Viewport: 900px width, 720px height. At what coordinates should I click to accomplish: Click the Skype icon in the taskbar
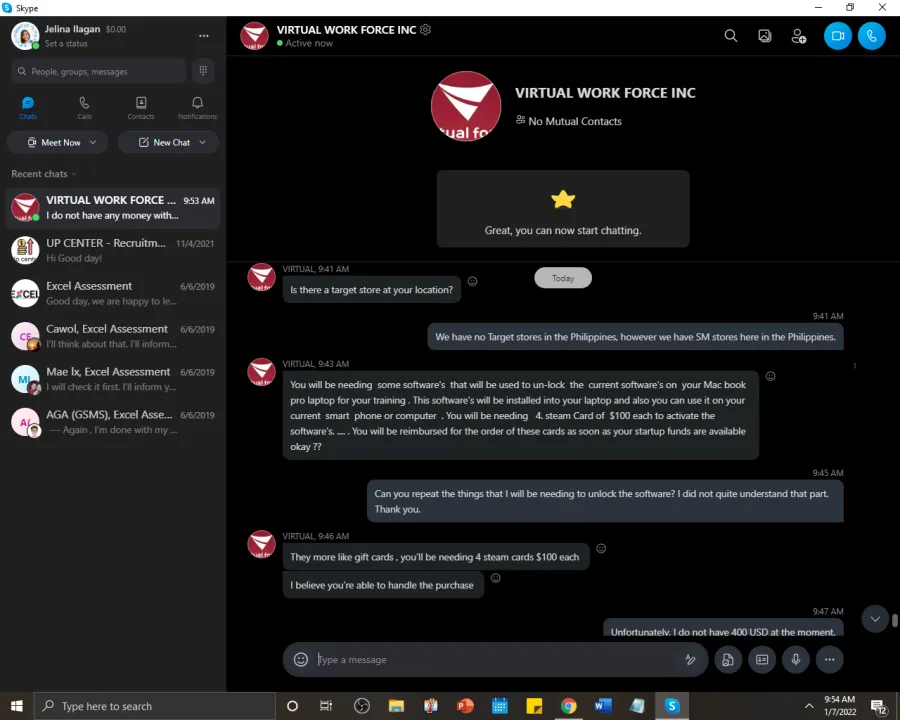(x=672, y=706)
